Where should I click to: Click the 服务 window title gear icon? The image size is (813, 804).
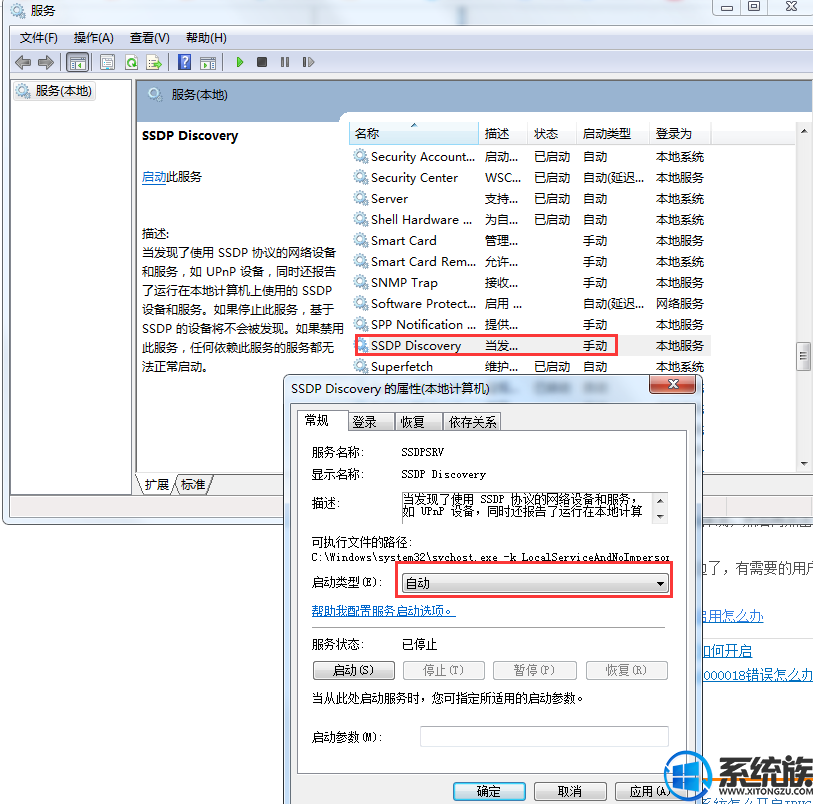[18, 10]
